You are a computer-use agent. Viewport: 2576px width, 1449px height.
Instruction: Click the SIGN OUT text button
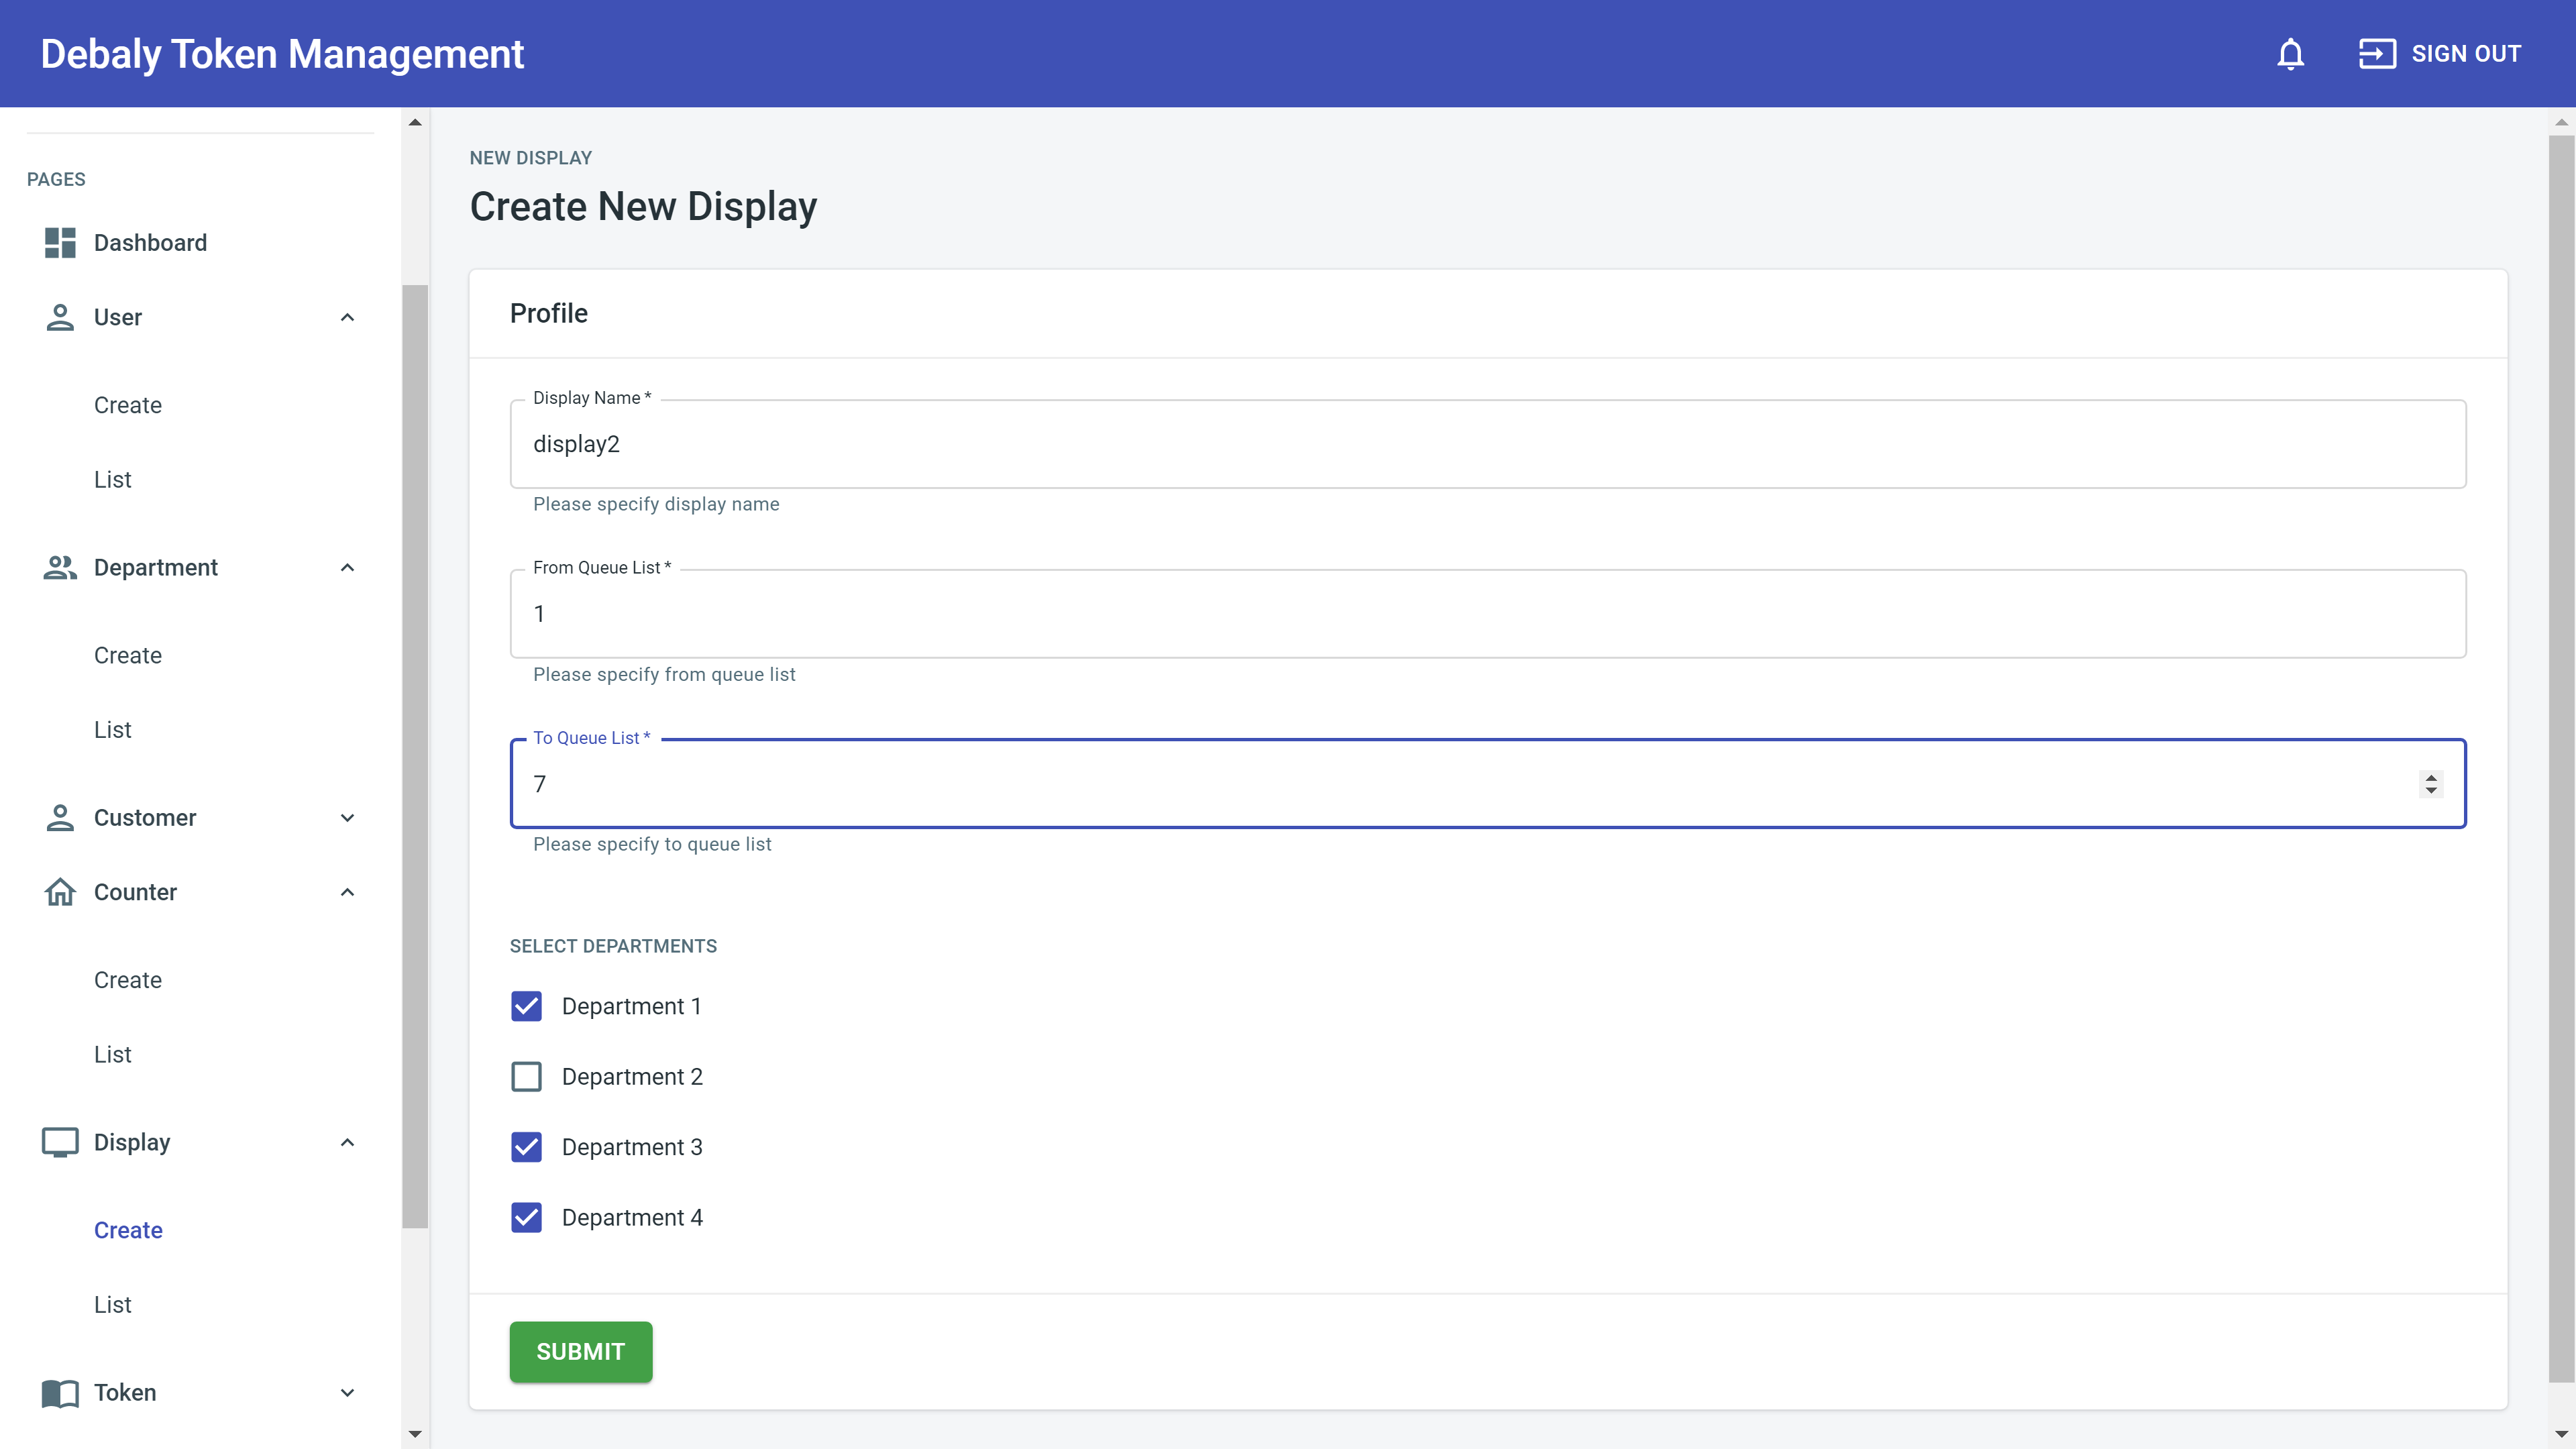[2465, 54]
